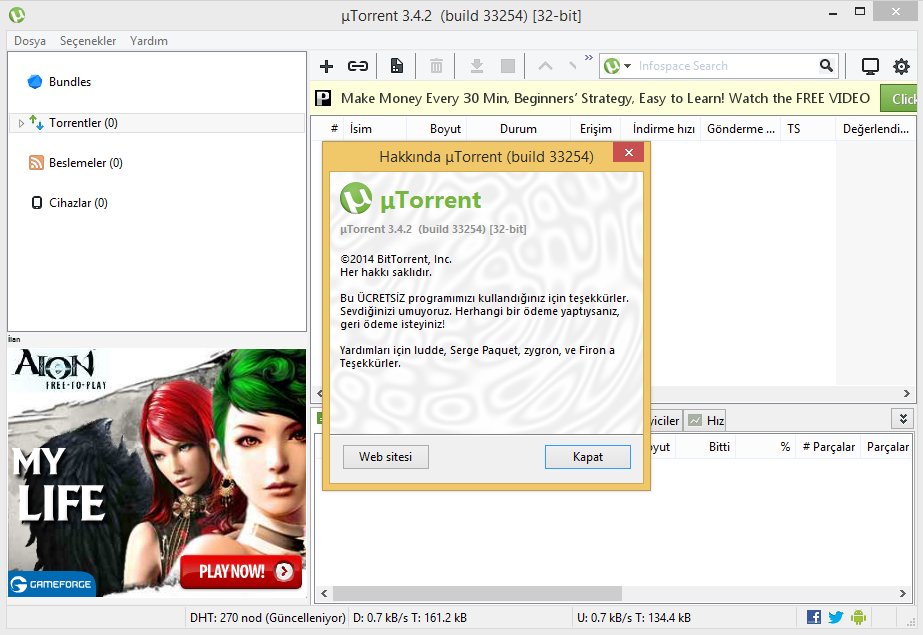Expand hidden toolbar items chevron
The height and width of the screenshot is (635, 923).
click(589, 58)
